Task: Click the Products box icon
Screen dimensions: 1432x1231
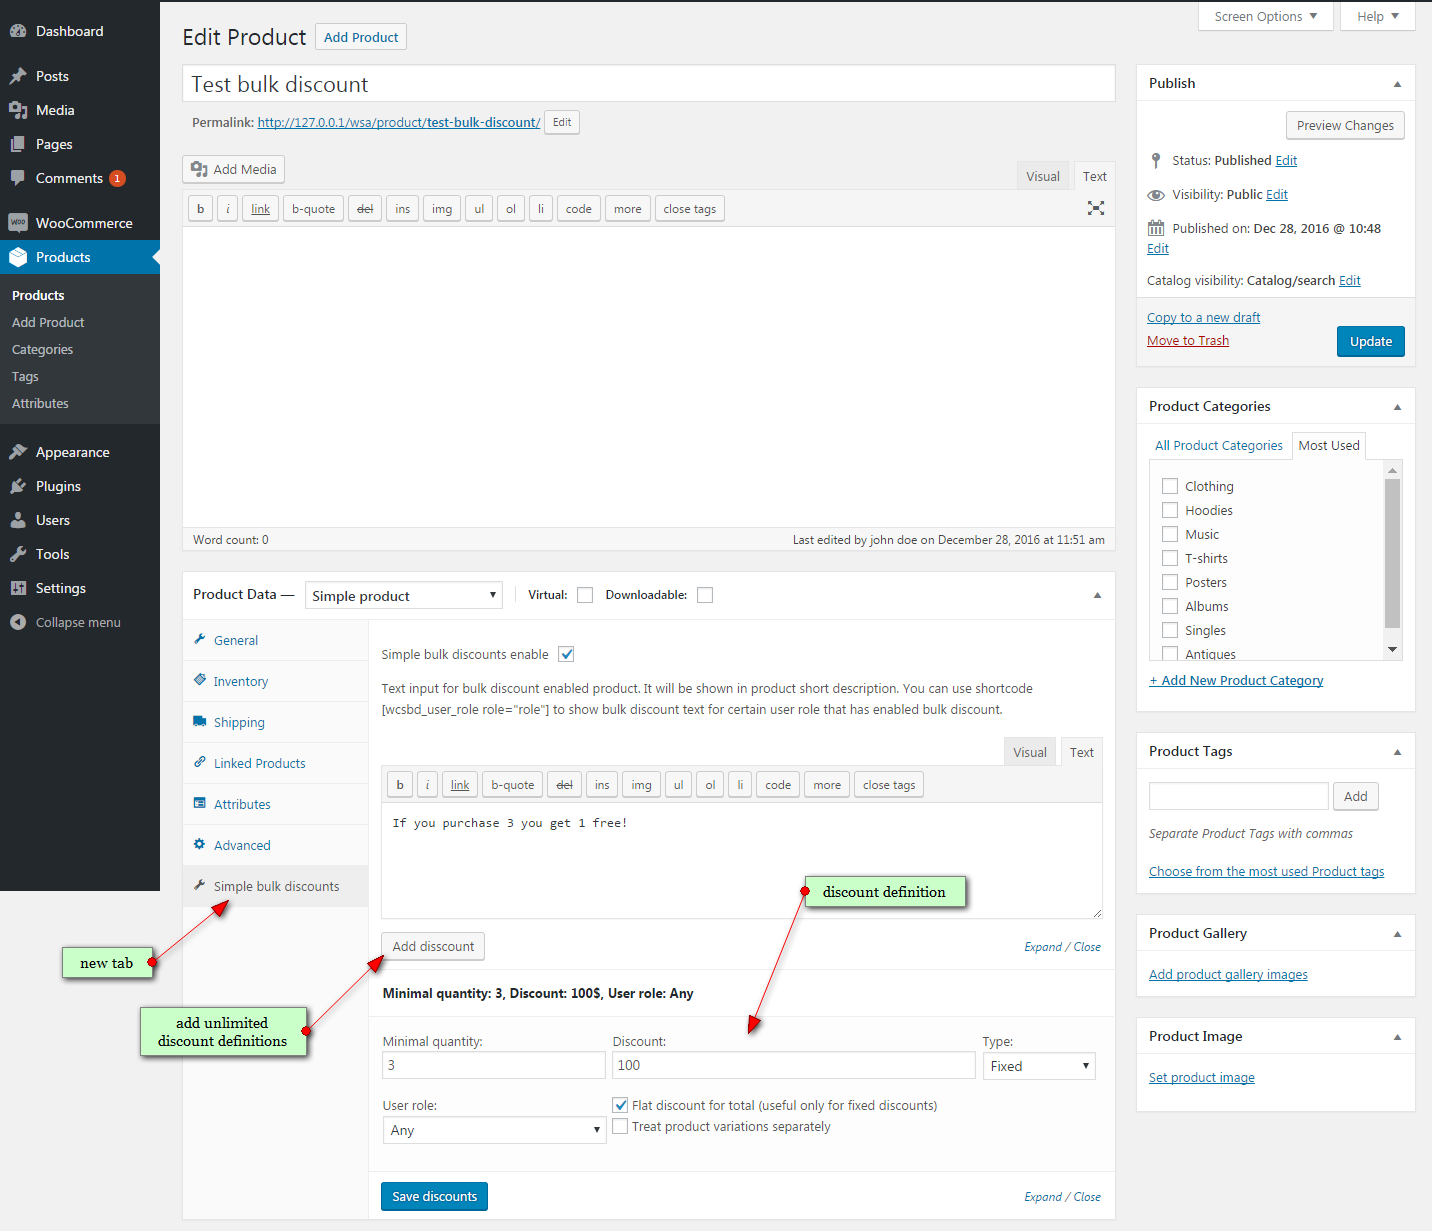Action: 18,257
